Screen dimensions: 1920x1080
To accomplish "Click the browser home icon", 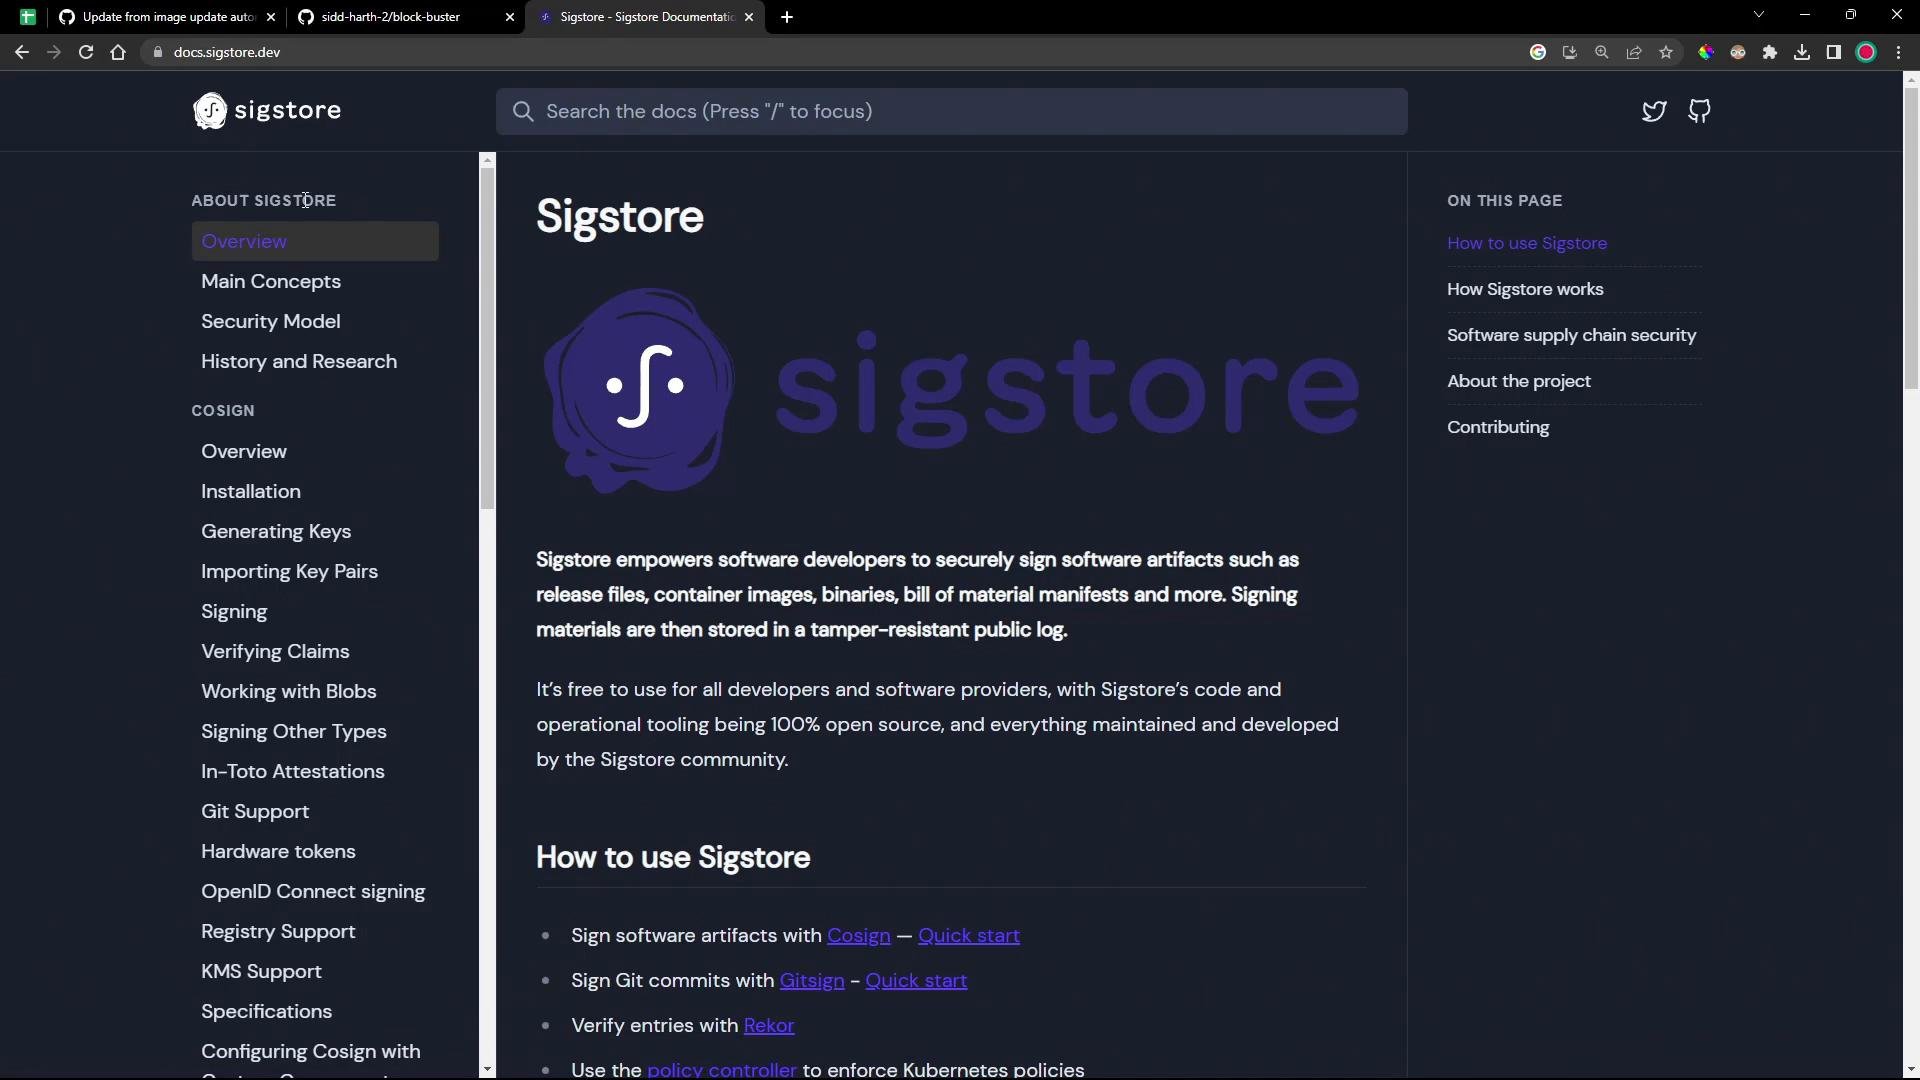I will tap(118, 52).
